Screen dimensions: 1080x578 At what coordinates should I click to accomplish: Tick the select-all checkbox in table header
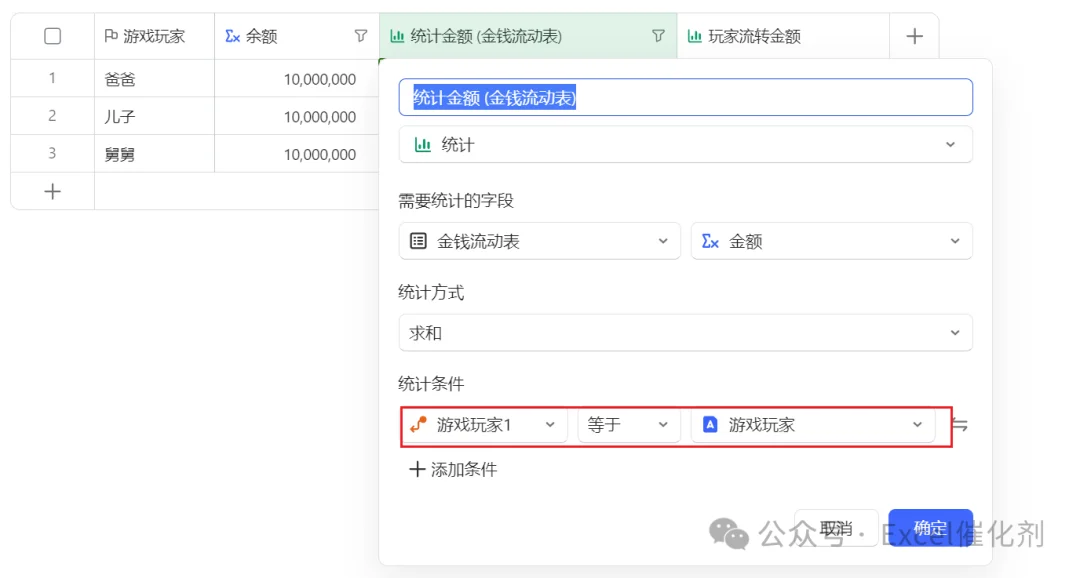click(x=52, y=36)
